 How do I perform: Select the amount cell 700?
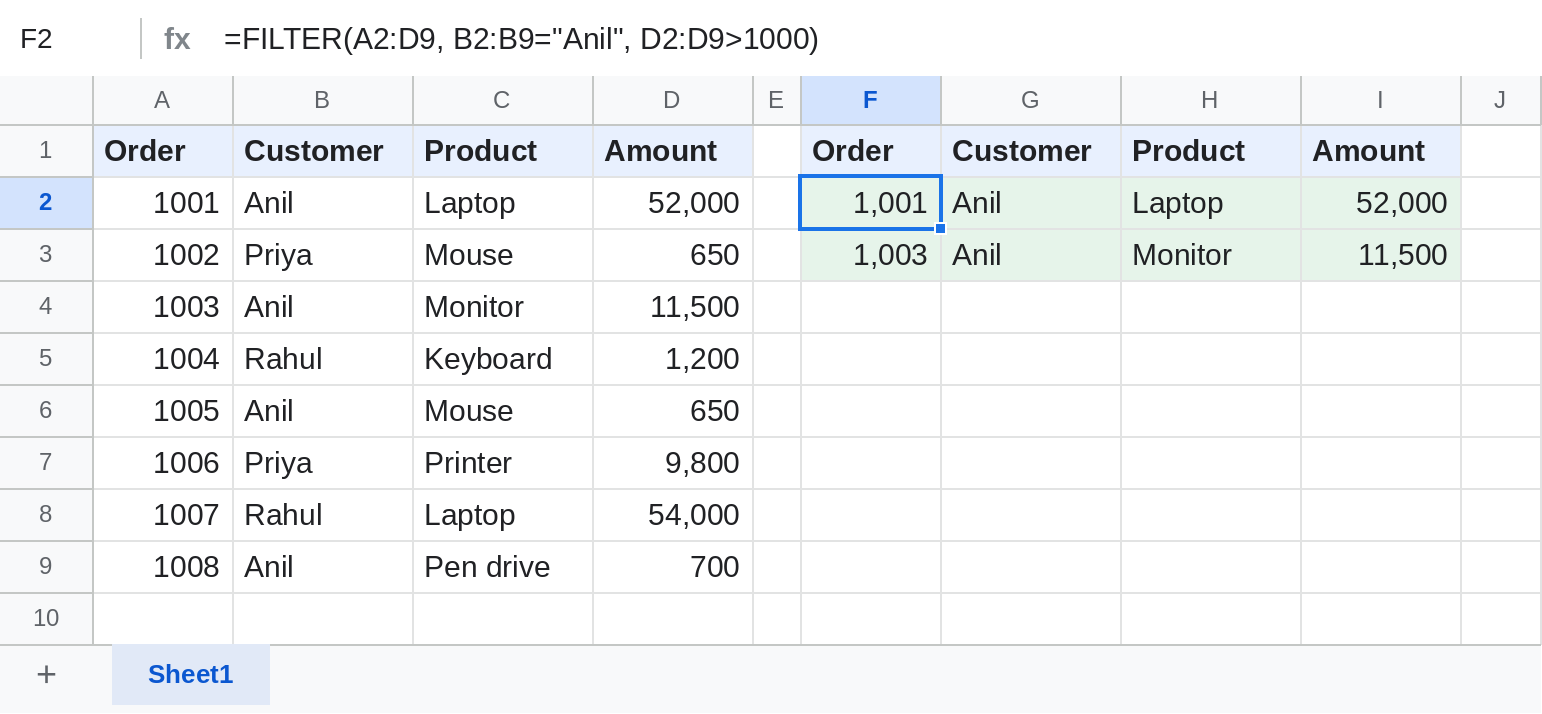coord(673,567)
